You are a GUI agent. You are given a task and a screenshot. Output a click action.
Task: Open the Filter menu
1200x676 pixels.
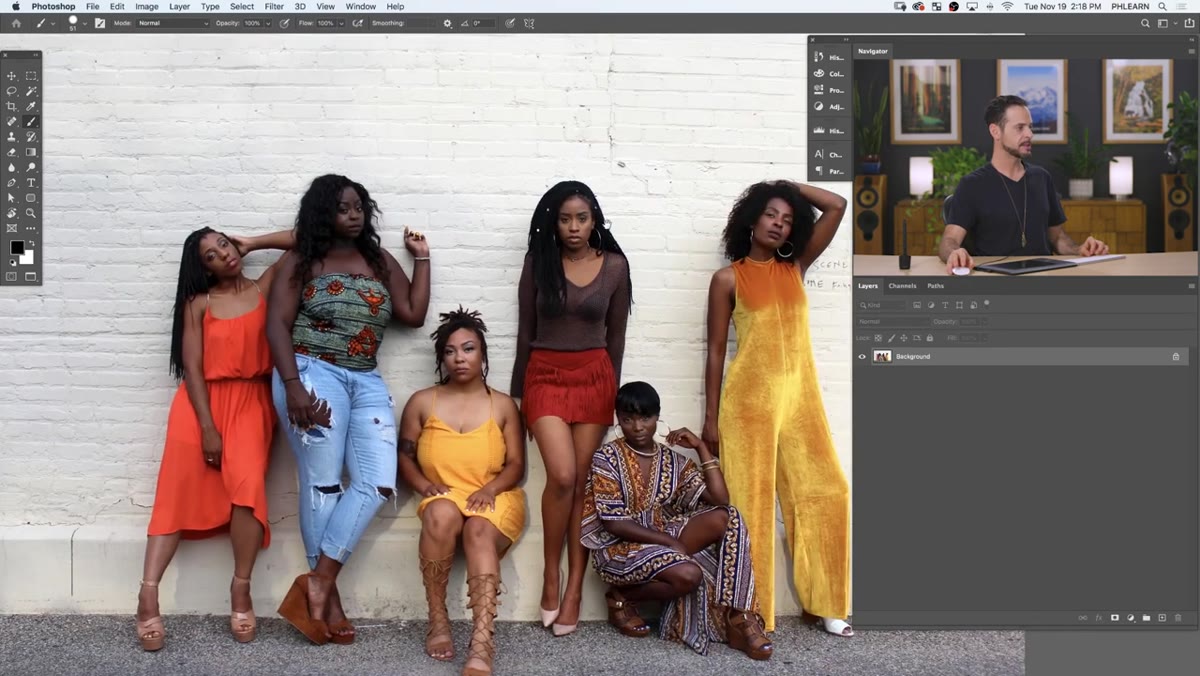pyautogui.click(x=274, y=6)
